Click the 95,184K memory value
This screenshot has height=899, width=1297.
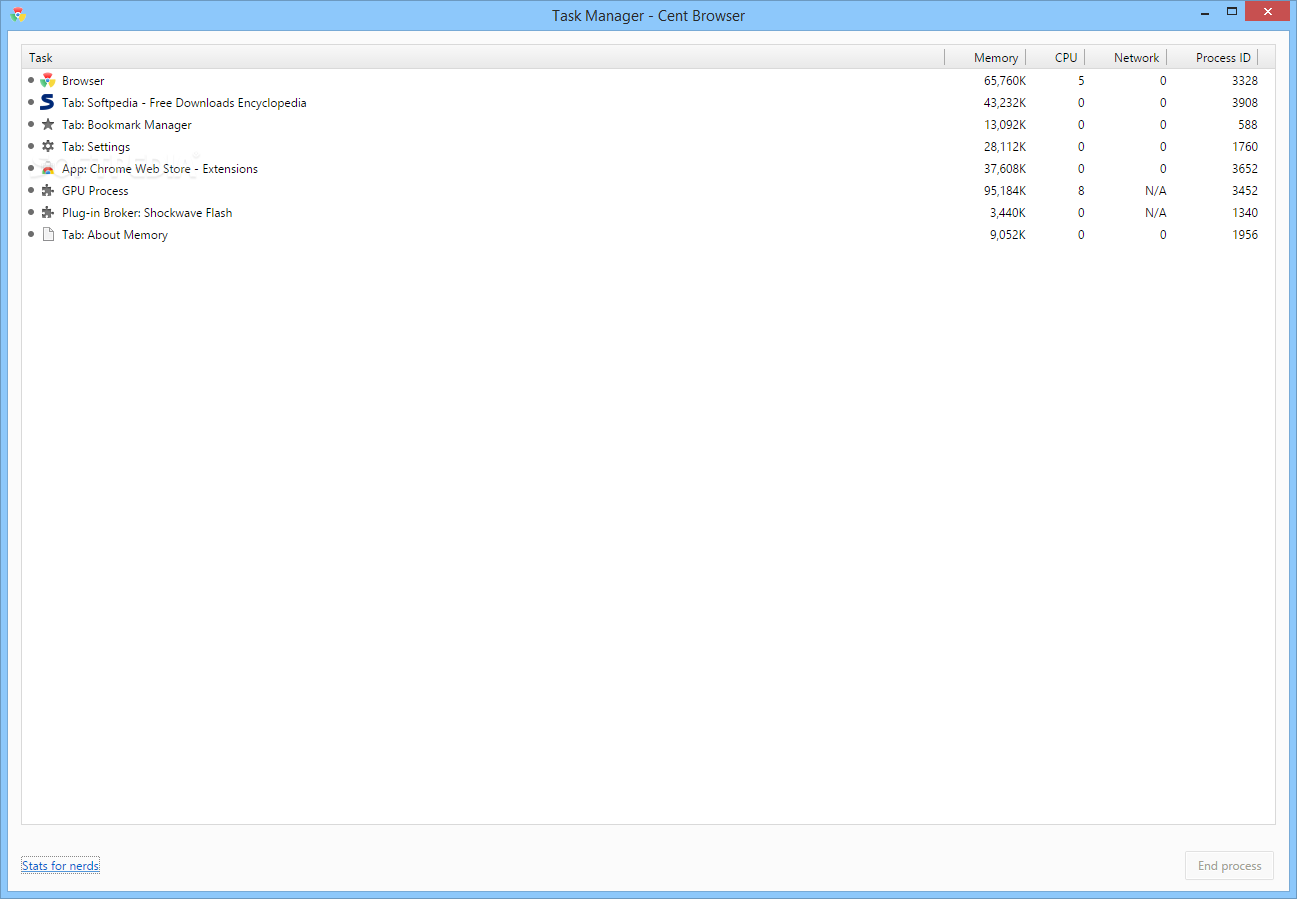1005,191
